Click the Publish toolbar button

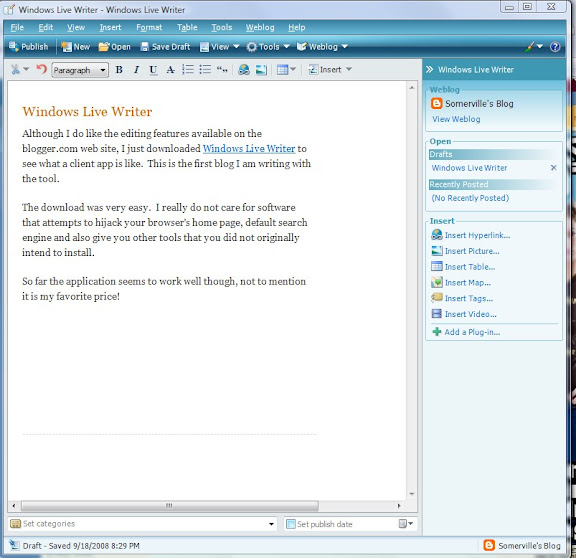point(29,47)
